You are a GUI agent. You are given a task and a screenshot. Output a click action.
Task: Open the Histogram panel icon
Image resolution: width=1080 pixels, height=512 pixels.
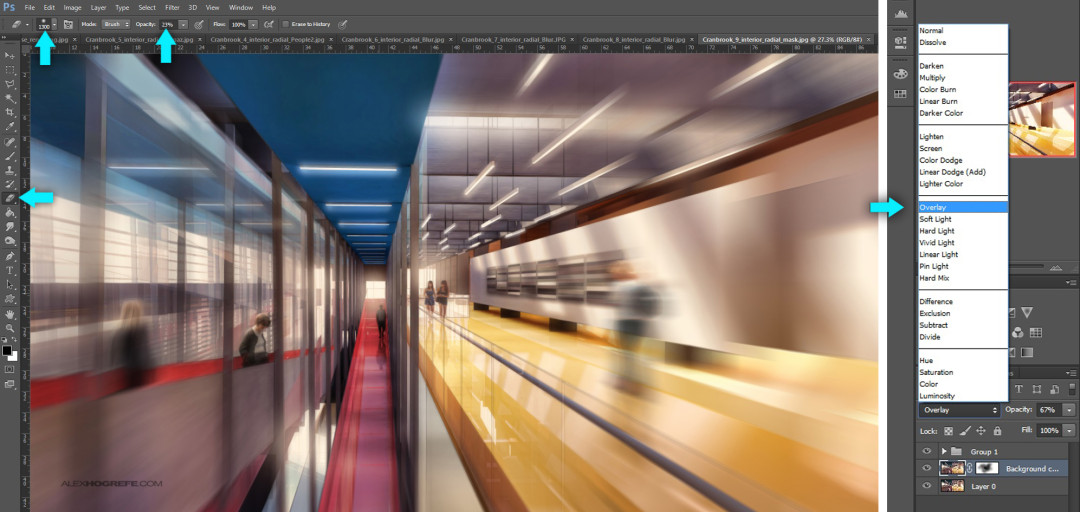click(900, 12)
